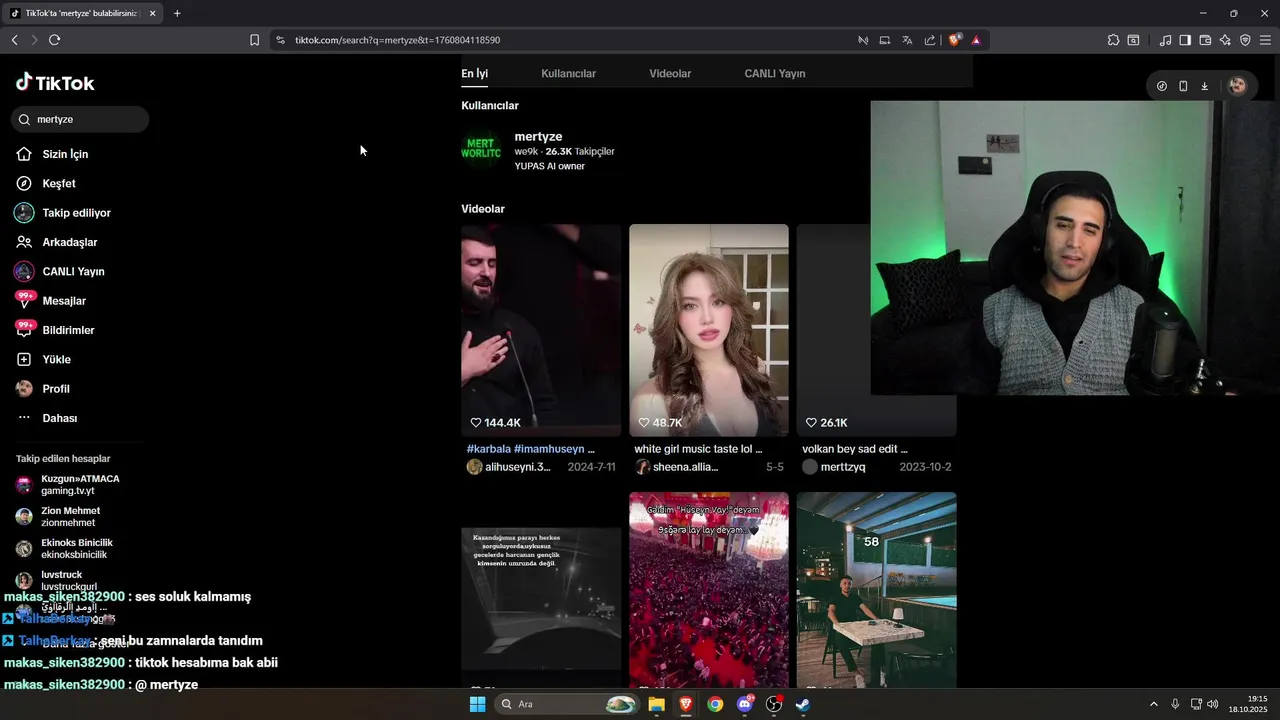1280x720 pixels.
Task: Click the address bar URL
Action: pos(397,40)
